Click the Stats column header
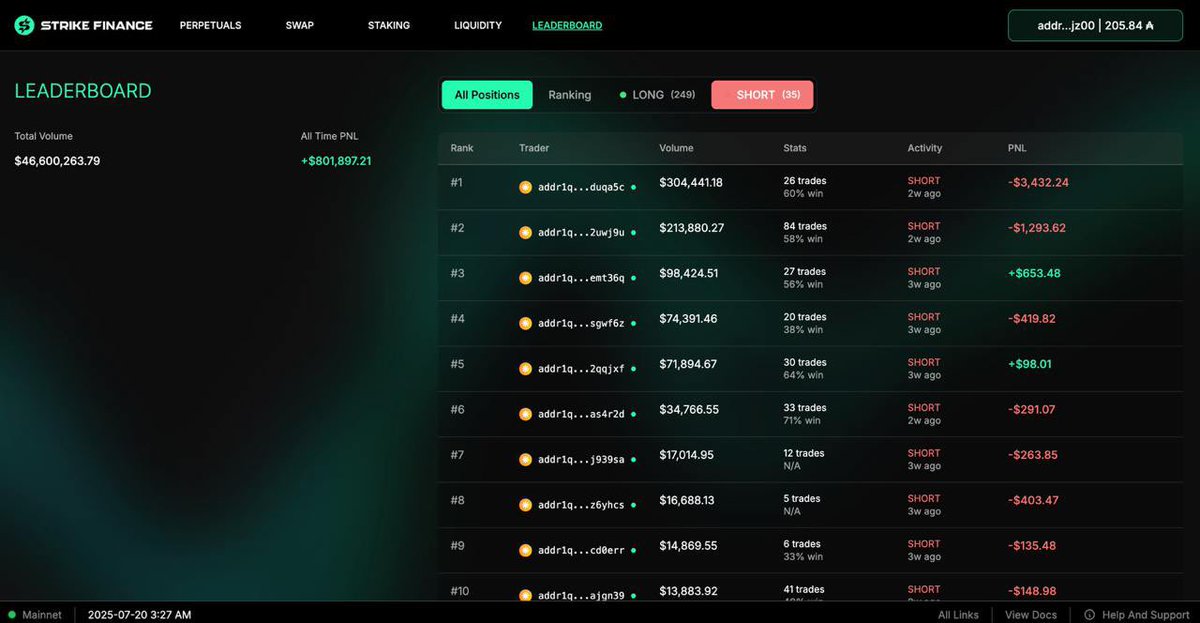This screenshot has height=623, width=1200. 795,148
